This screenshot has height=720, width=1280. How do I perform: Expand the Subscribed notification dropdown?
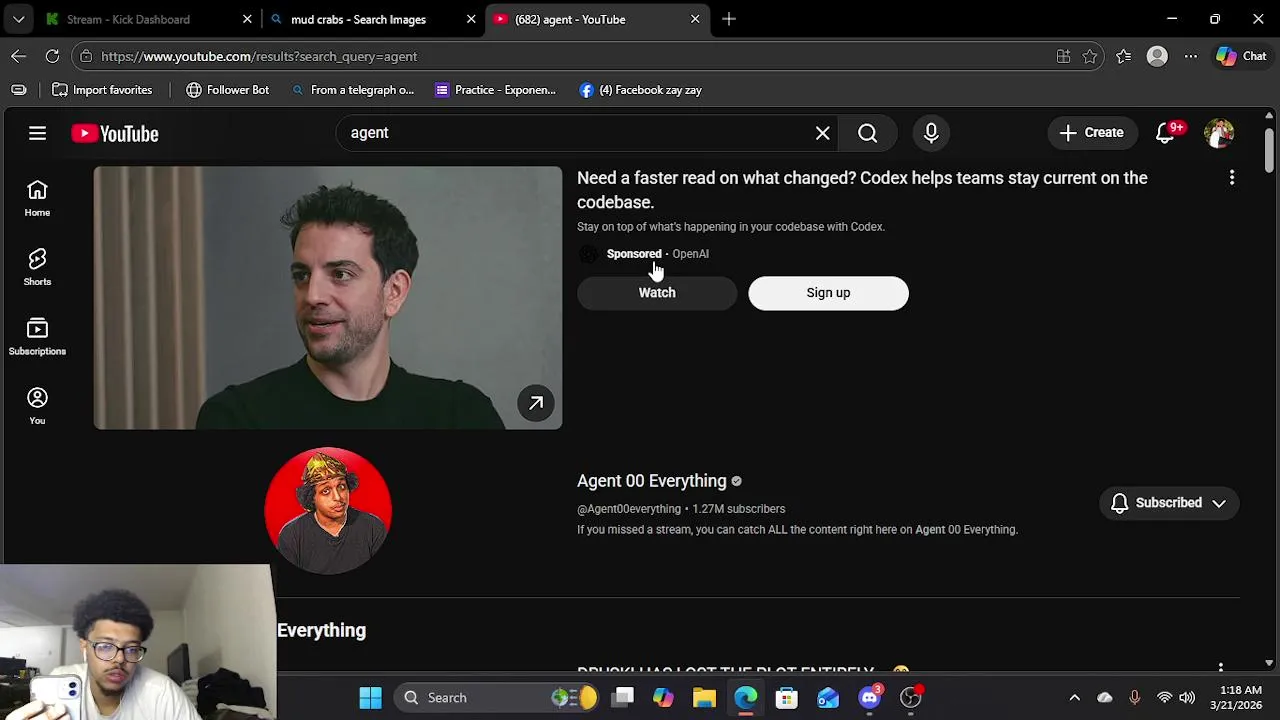(1168, 503)
